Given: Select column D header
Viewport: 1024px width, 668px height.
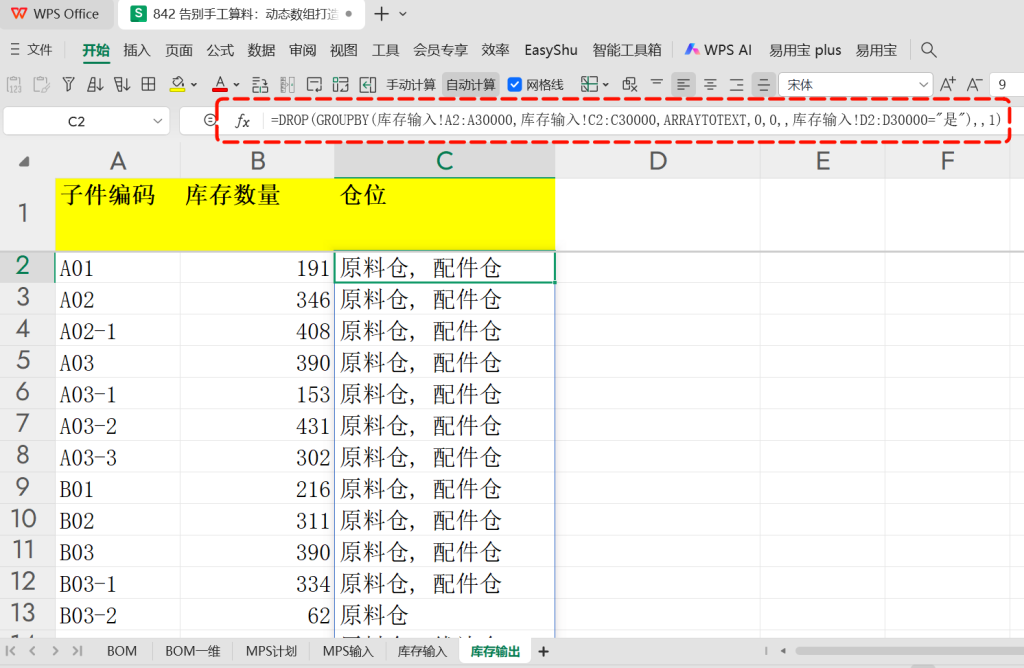Looking at the screenshot, I should coord(658,161).
